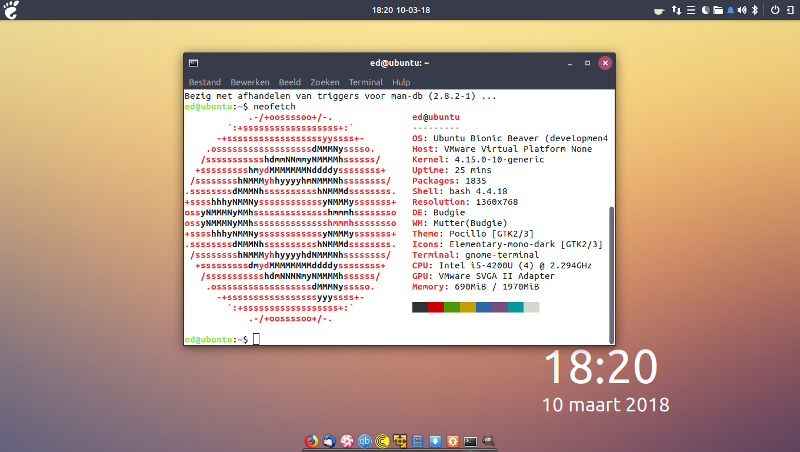Screen dimensions: 800x452
Task: Click the 'Uptime: 25 mins' line
Action: pos(452,170)
